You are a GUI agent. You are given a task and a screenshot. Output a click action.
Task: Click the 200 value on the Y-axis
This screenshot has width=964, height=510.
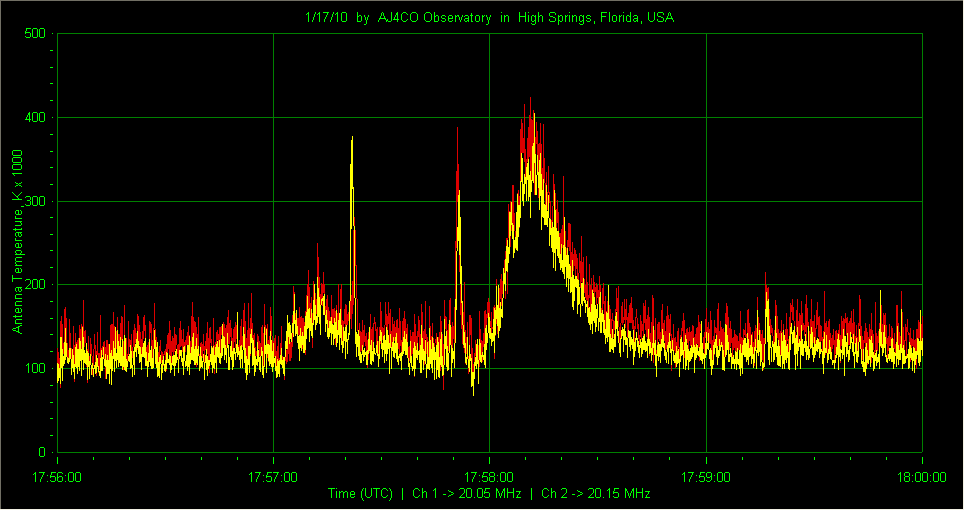click(35, 284)
